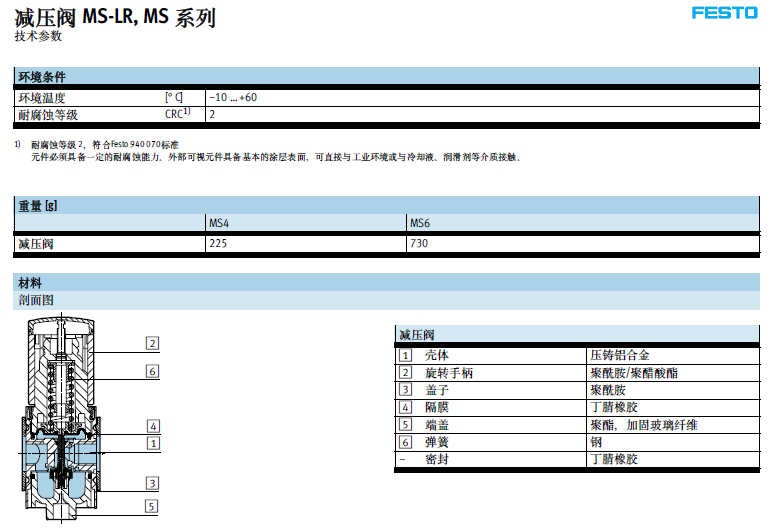
Task: Click boxed number 1 in 壳体 row
Action: (405, 355)
